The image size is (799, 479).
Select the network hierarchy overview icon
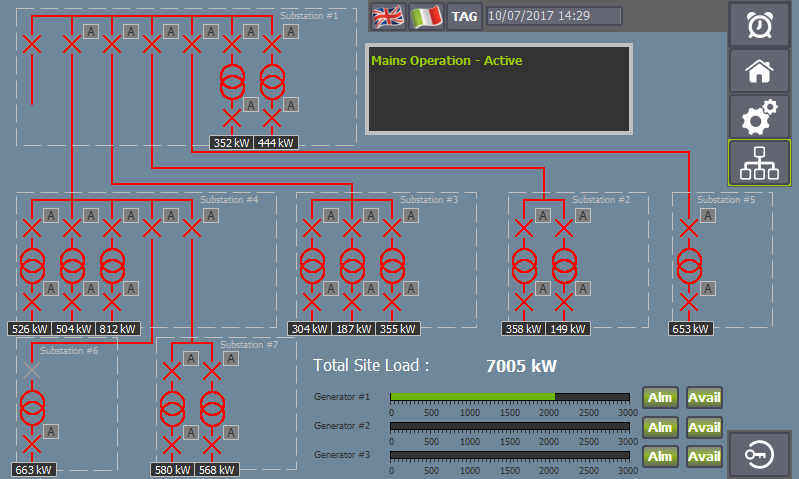(x=759, y=163)
